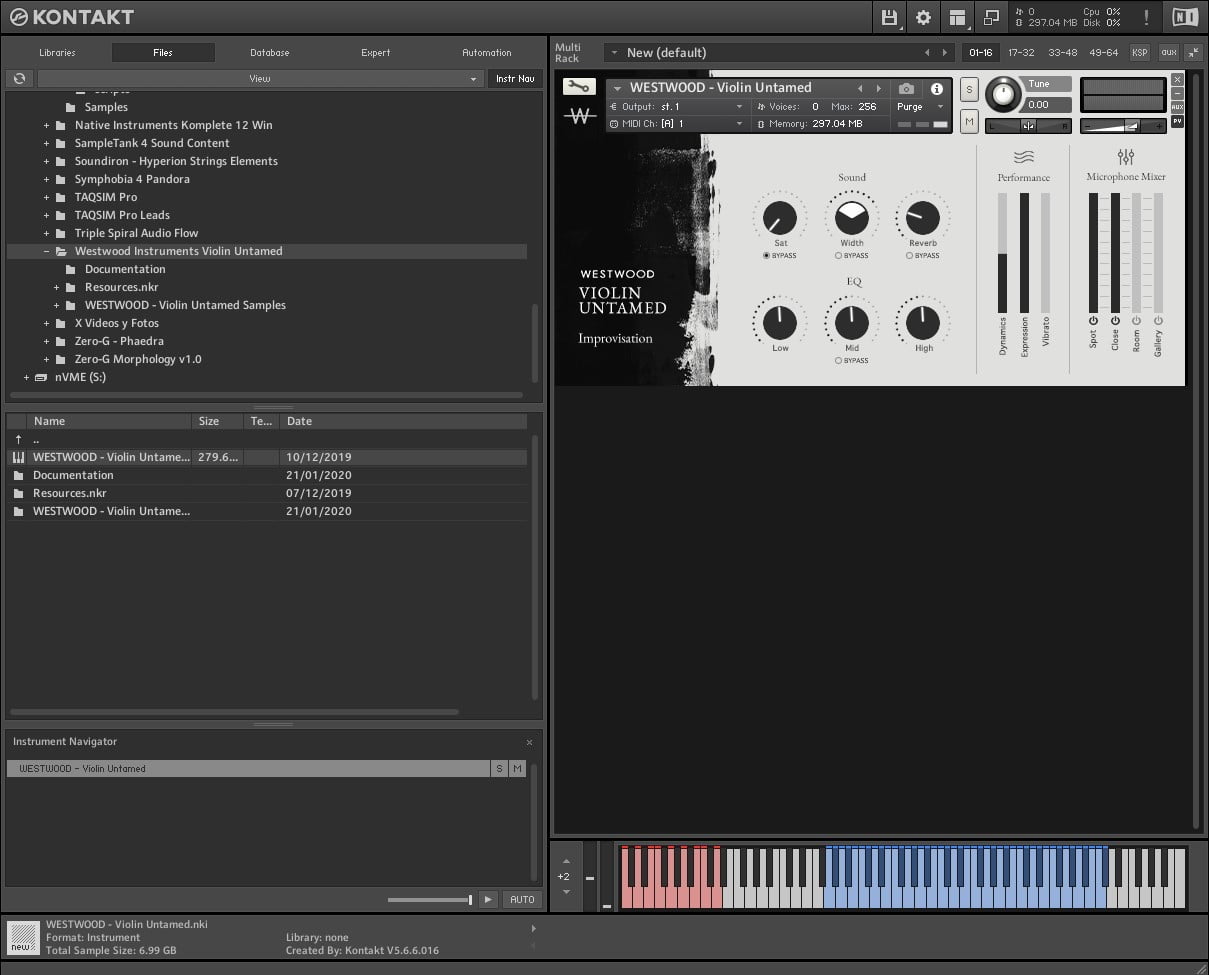Mute WESTWOOD in the Instrument Navigator
The height and width of the screenshot is (975, 1209).
(517, 769)
